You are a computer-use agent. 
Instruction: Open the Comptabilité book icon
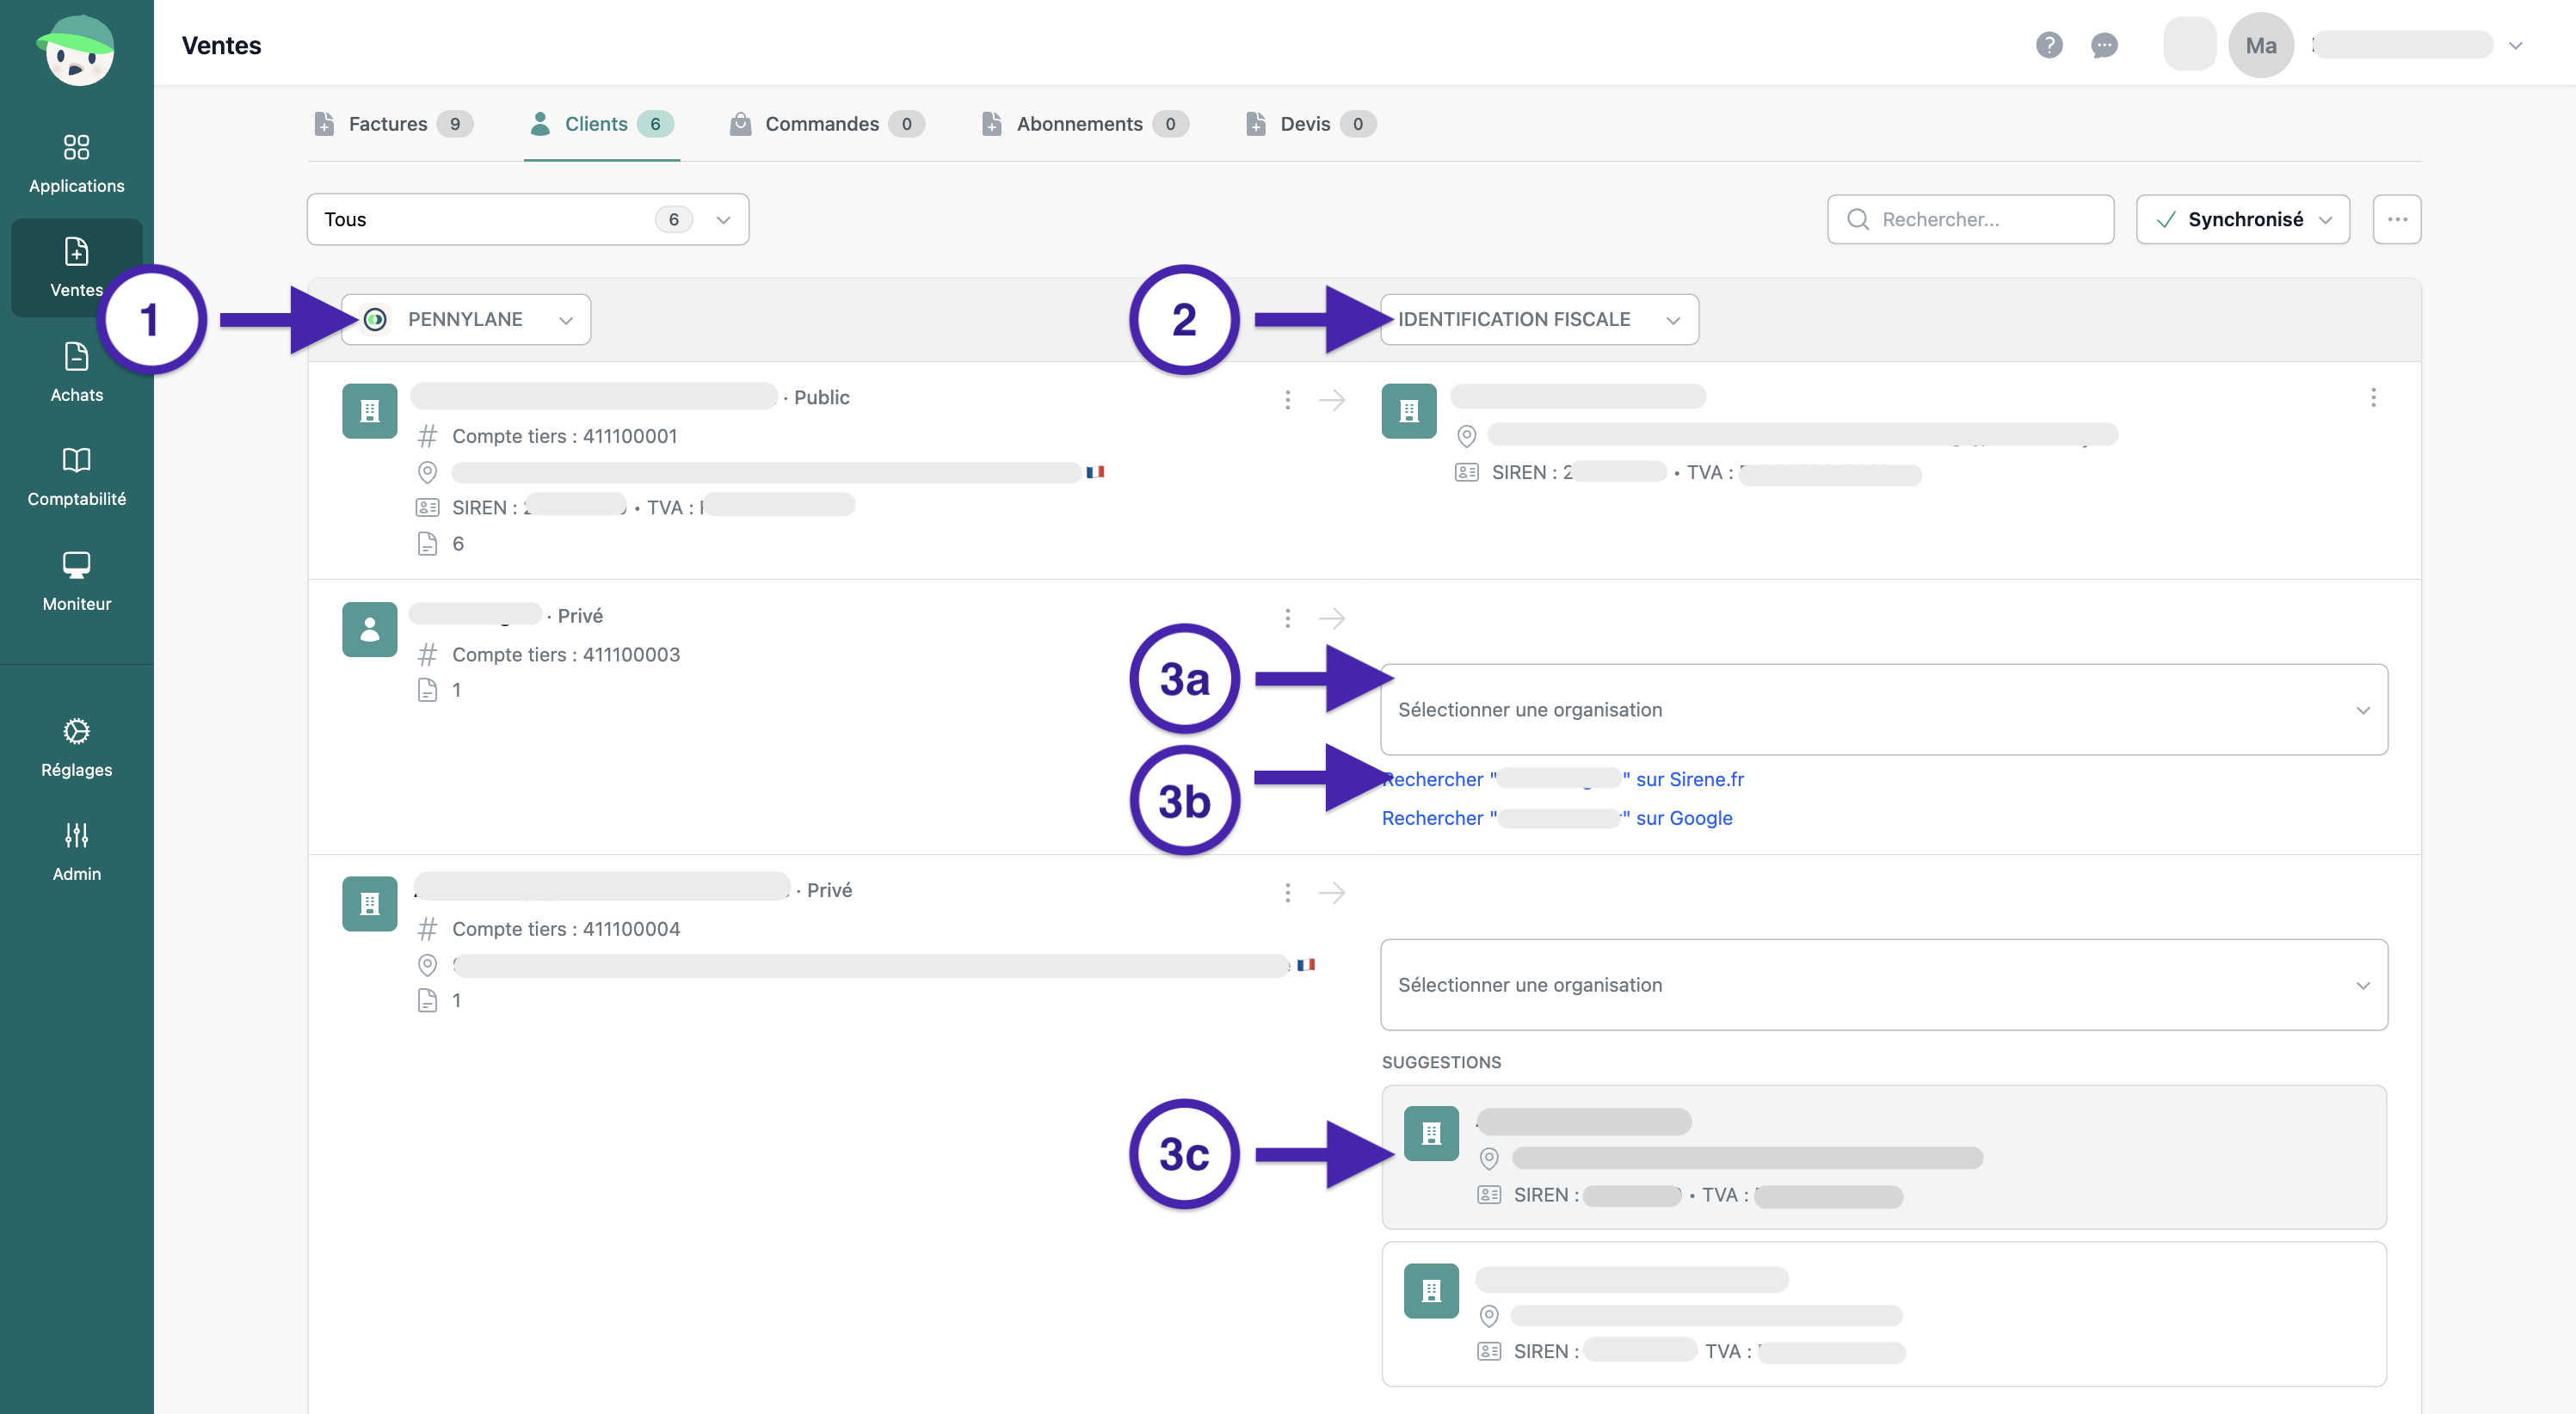pyautogui.click(x=76, y=460)
